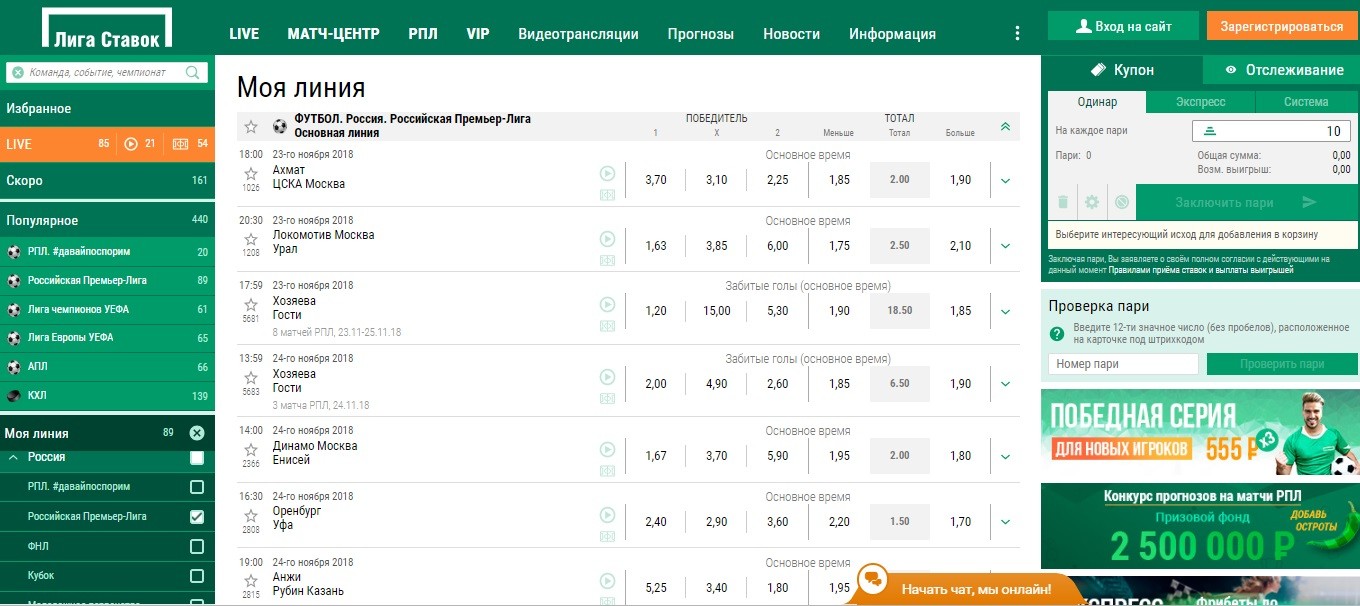Screen dimensions: 1360x606
Task: Open video stream for Динамо Москва – Енисей
Action: click(x=607, y=449)
